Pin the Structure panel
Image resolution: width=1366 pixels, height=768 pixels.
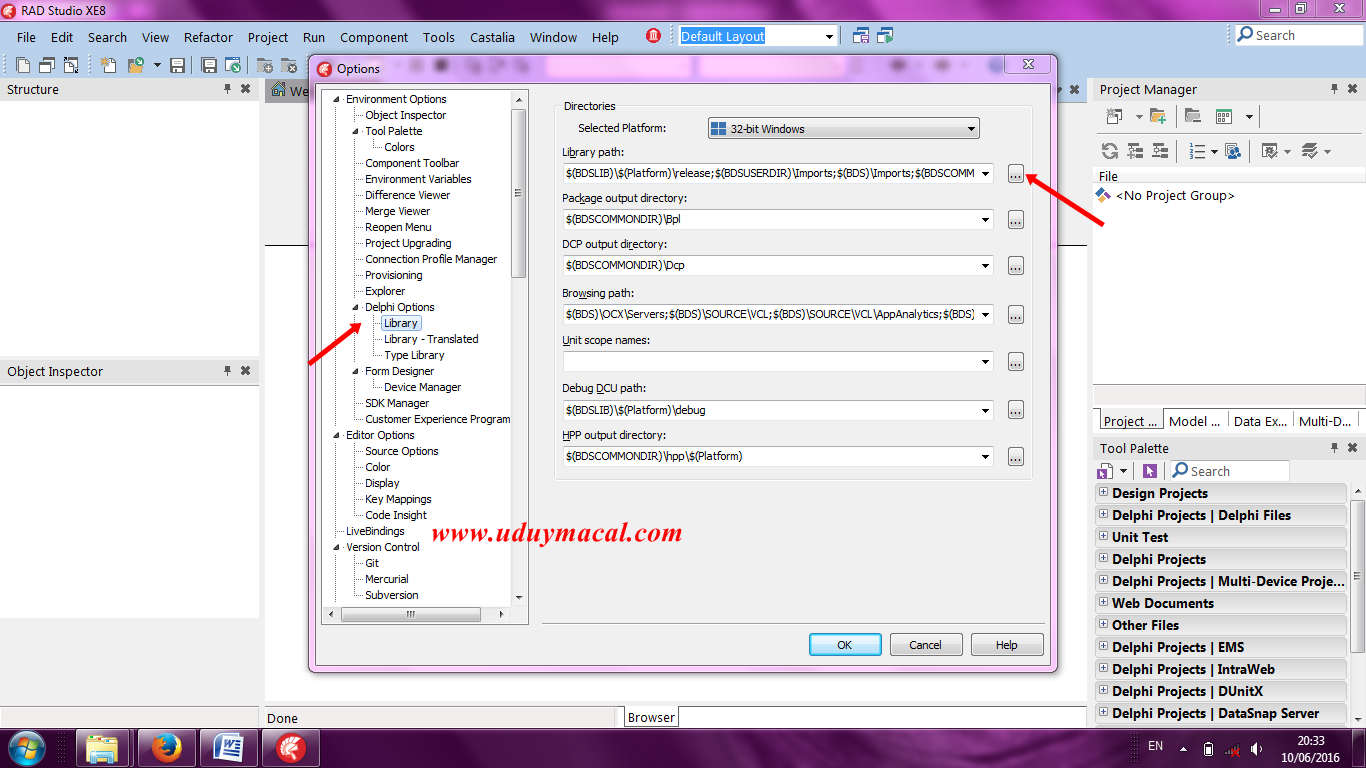click(227, 89)
